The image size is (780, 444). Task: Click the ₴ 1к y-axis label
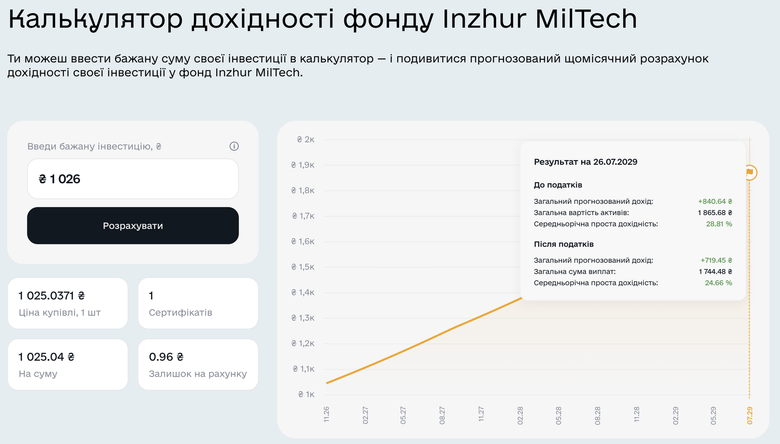pyautogui.click(x=306, y=394)
